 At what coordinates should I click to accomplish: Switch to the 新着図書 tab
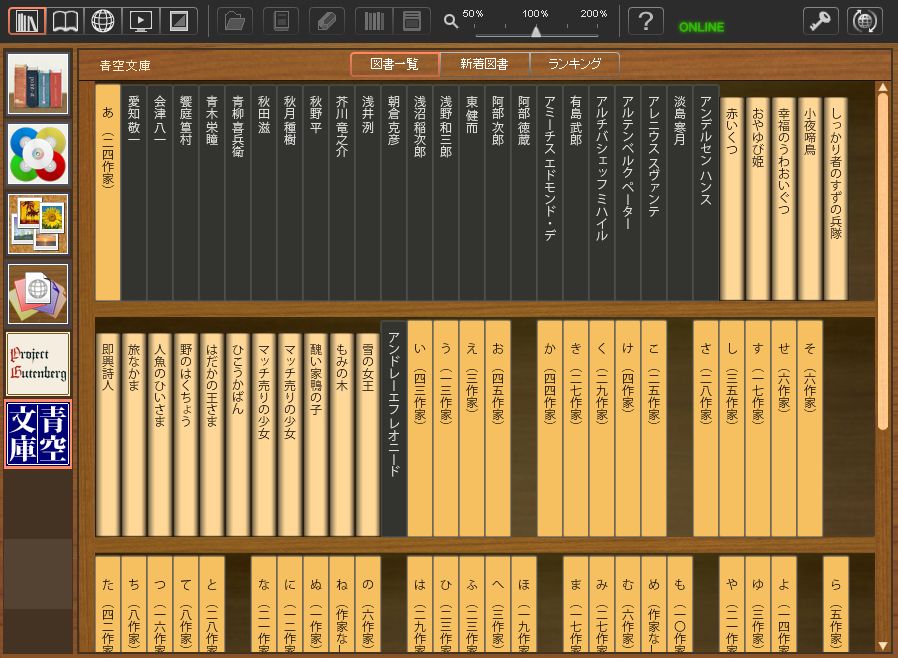coord(485,64)
